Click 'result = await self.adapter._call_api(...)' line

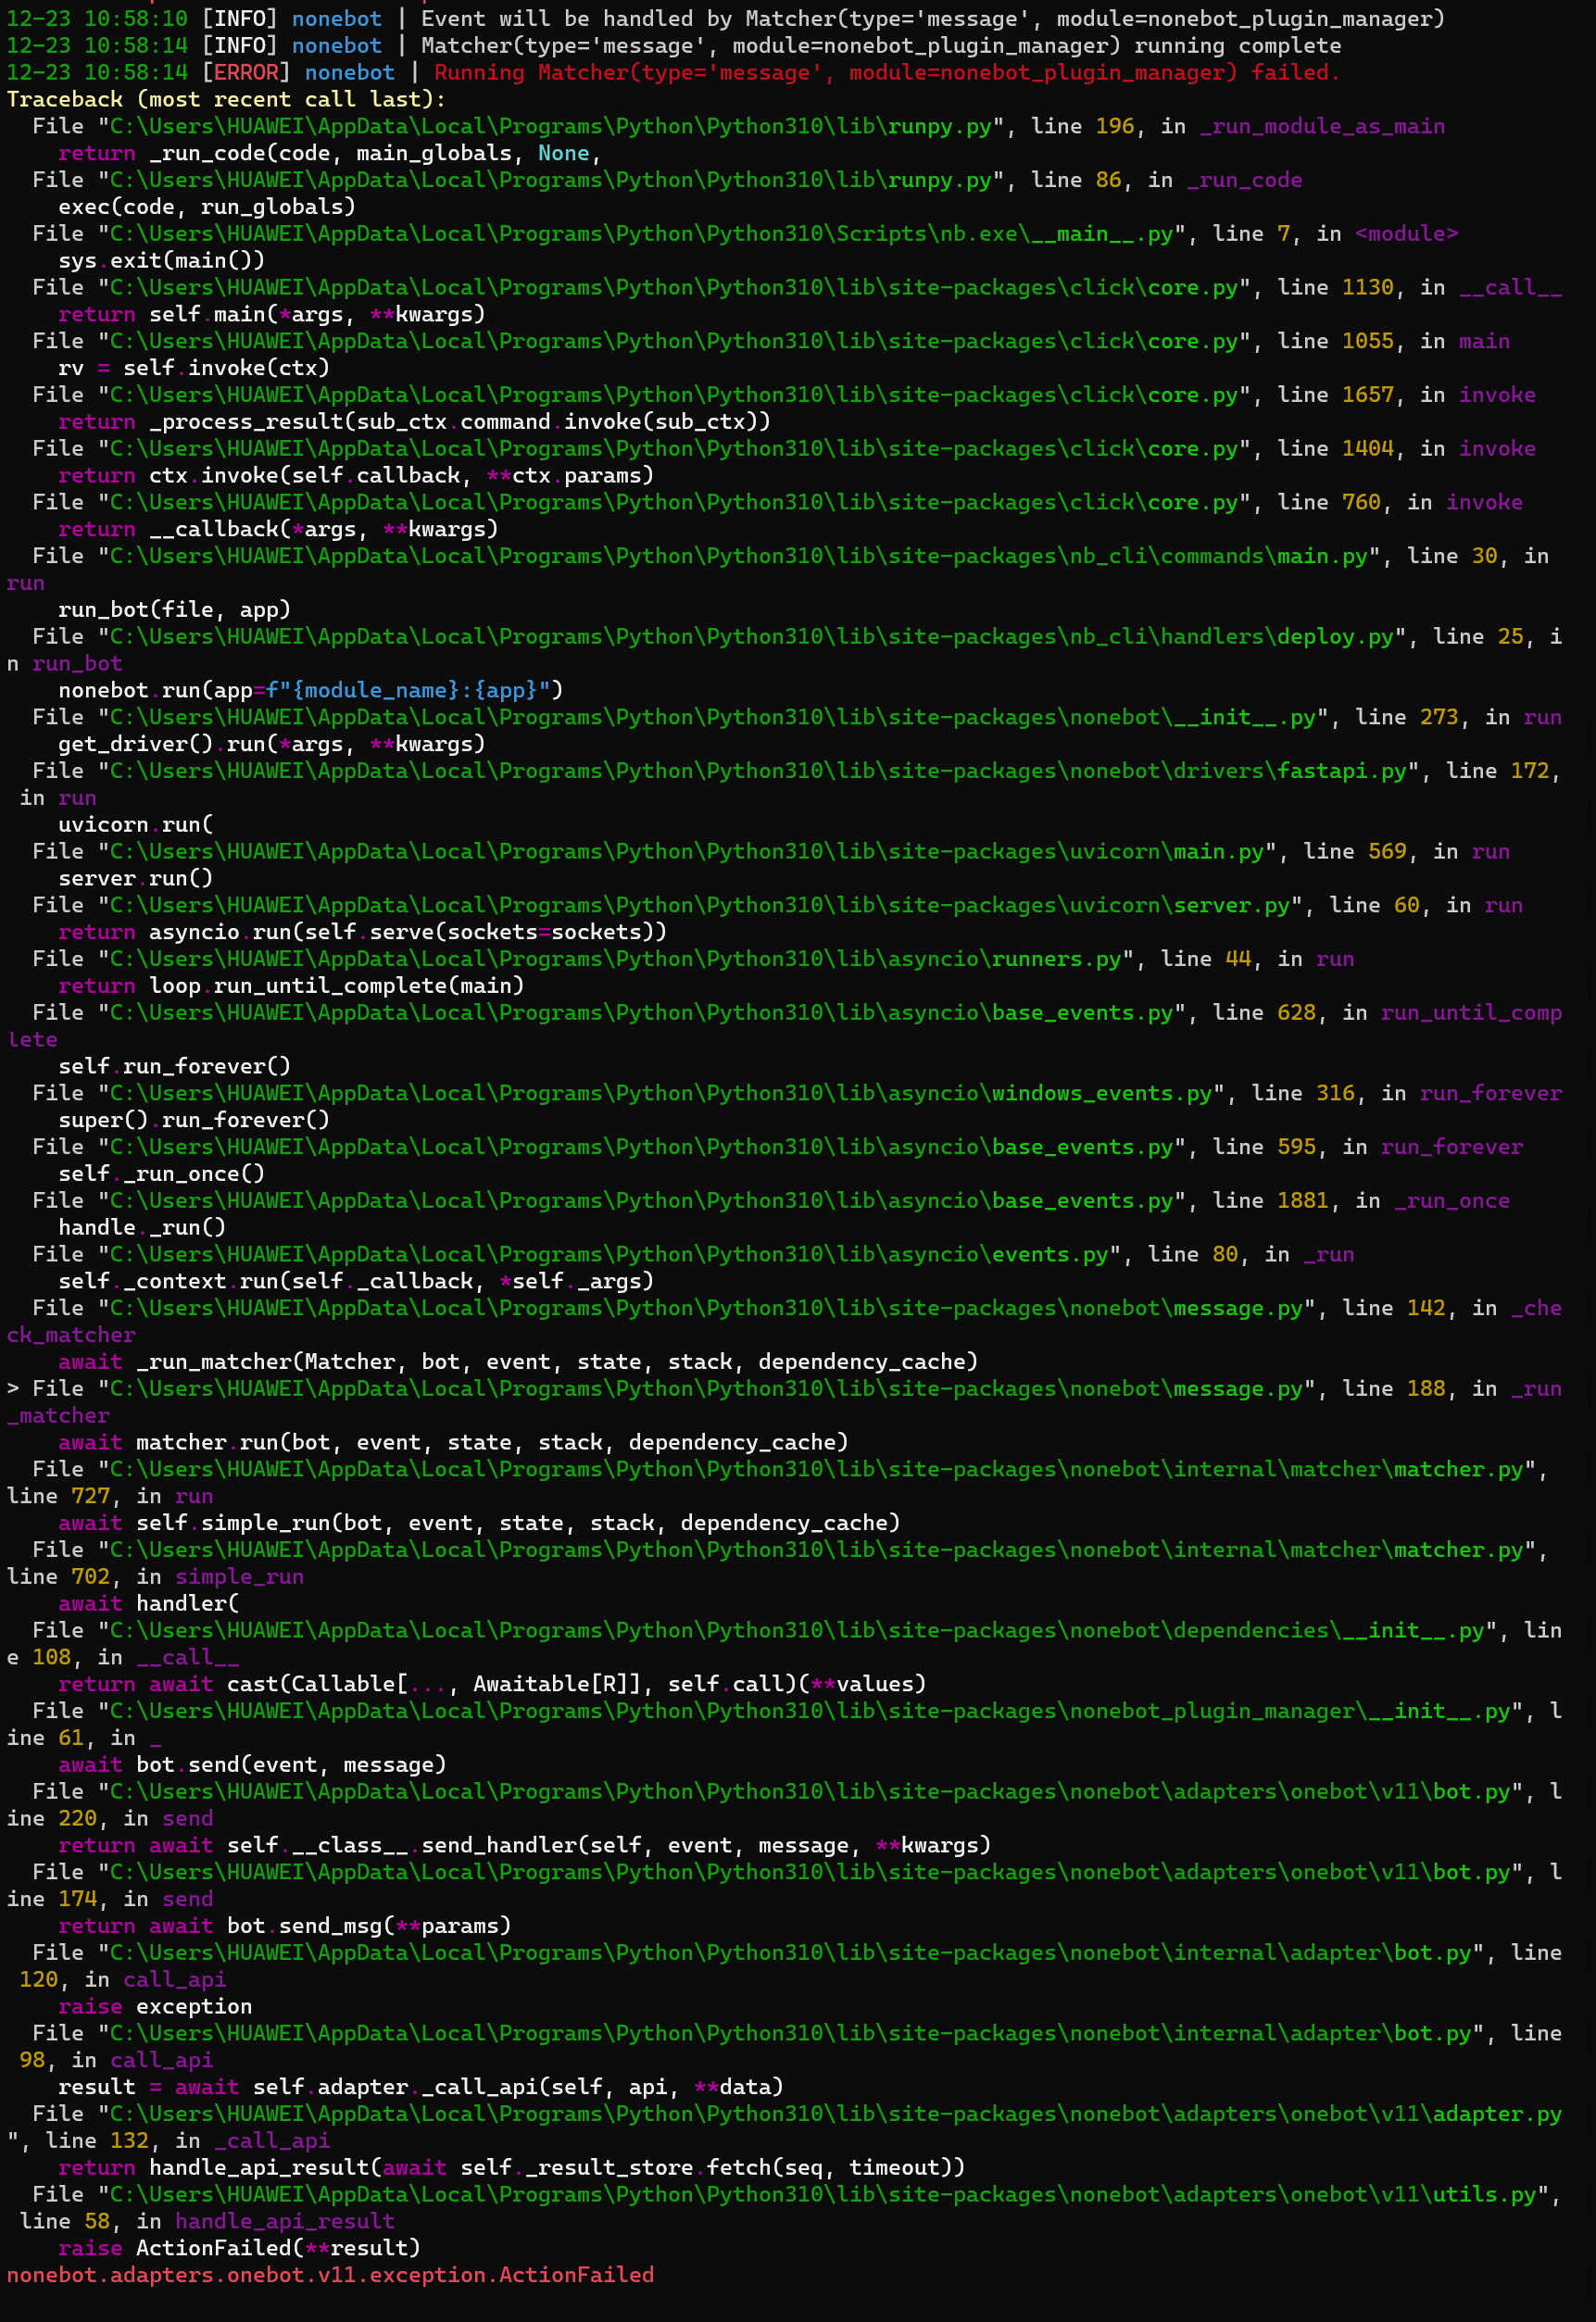click(421, 2087)
